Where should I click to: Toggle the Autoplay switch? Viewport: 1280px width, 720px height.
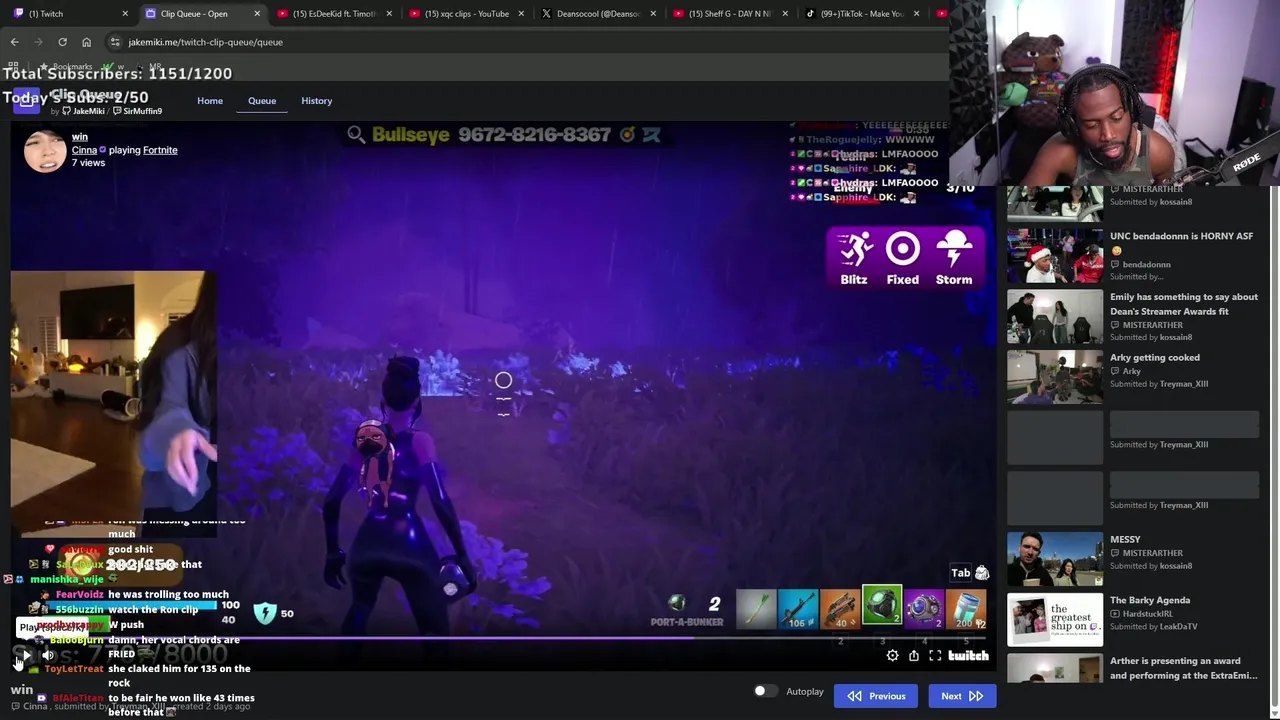[764, 691]
